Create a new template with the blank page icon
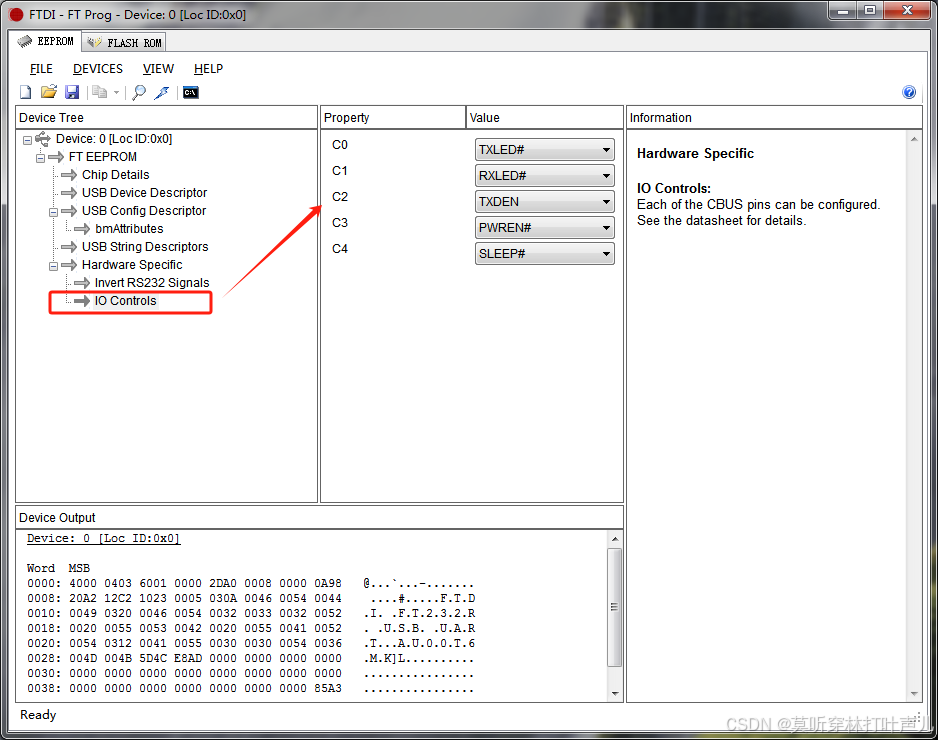 tap(26, 92)
